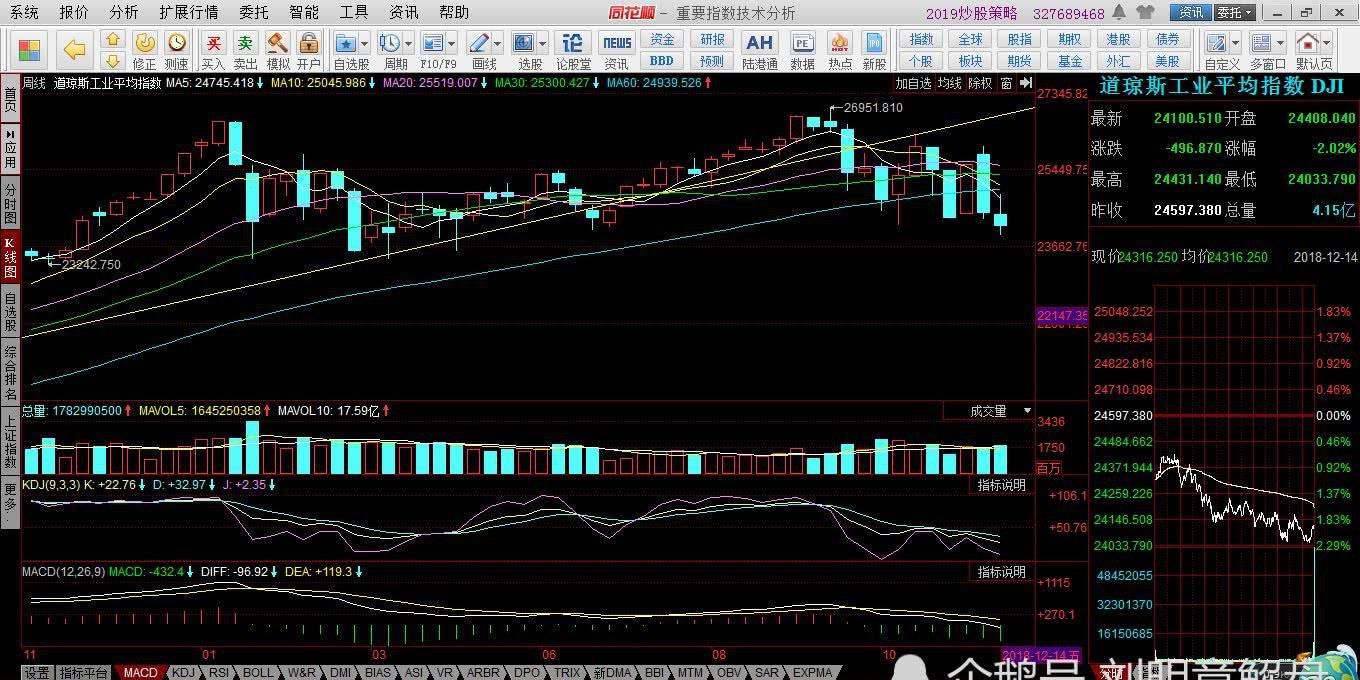
Task: Open the 扩展行情 menu
Action: click(189, 12)
